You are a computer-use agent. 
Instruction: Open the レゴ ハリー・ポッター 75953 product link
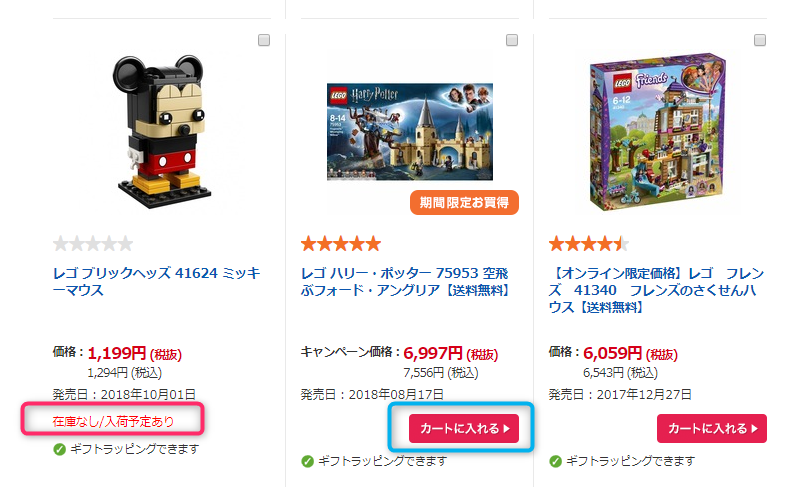click(x=405, y=281)
